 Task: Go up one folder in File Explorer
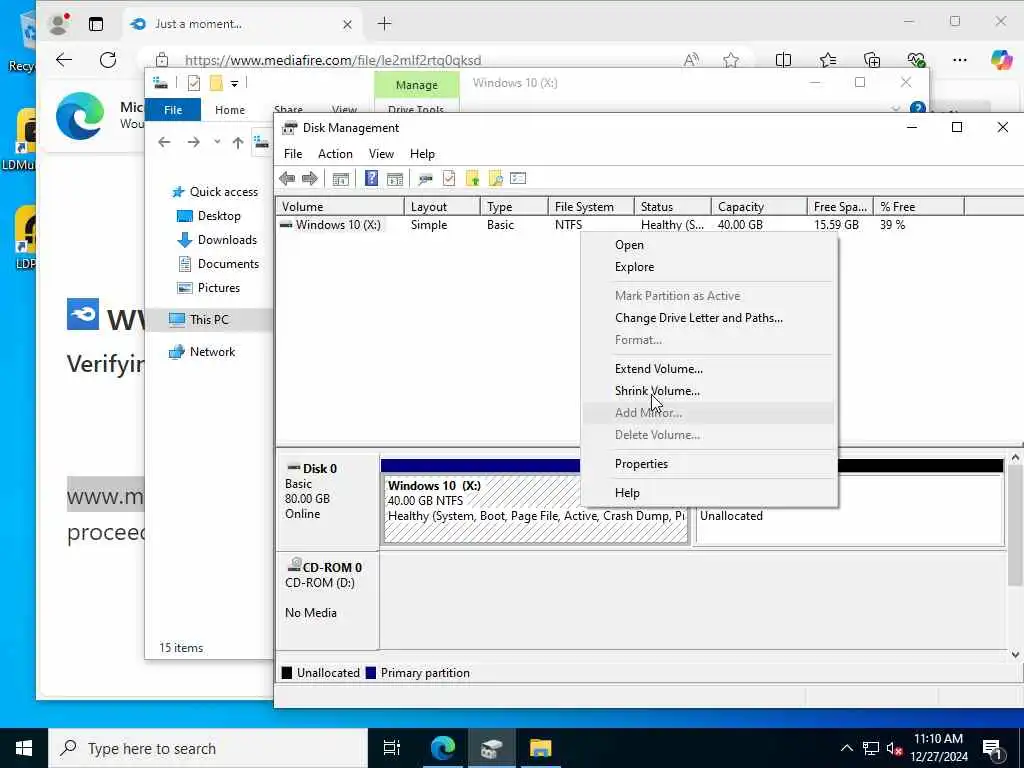[x=238, y=142]
